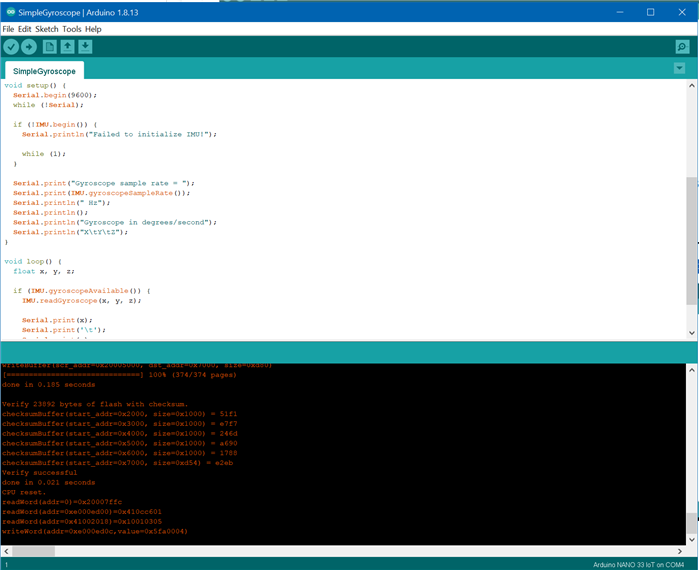Open the Sketch menu

[47, 29]
